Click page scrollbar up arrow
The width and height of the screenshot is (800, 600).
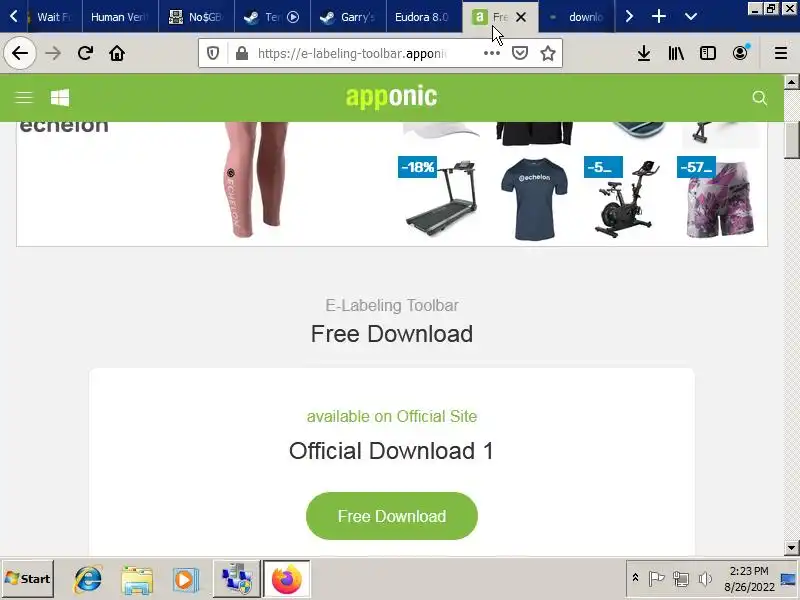[x=791, y=82]
